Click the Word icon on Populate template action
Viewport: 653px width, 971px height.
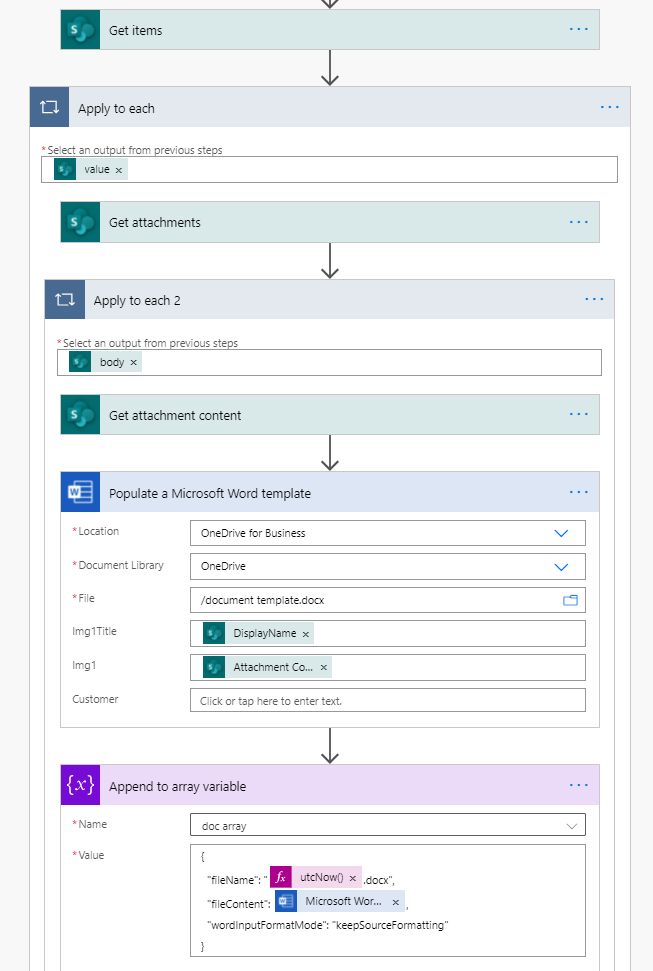click(80, 492)
